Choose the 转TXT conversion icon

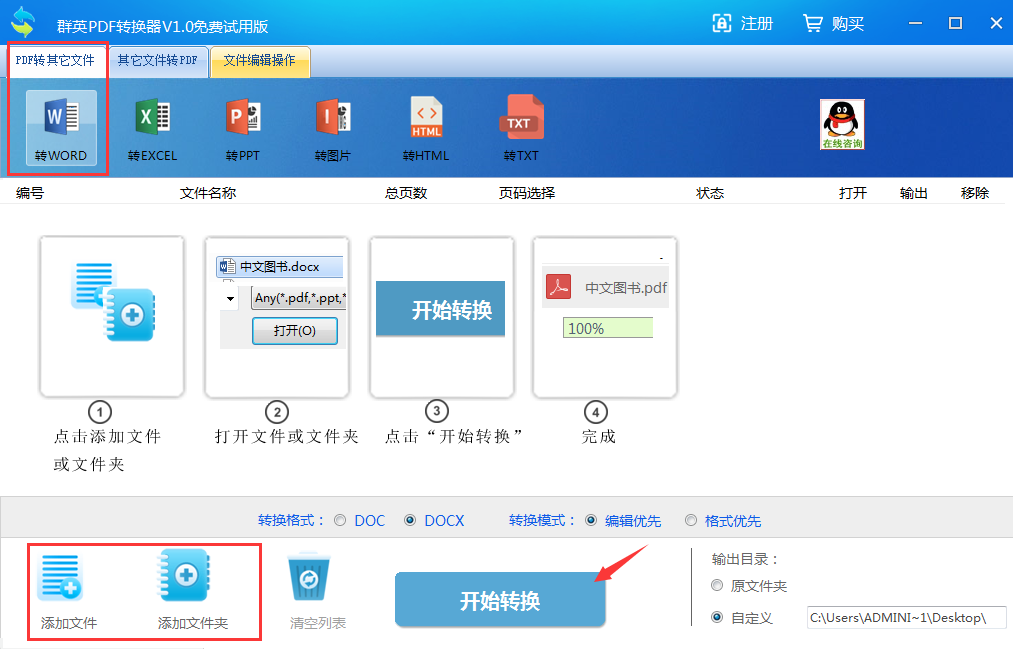click(x=521, y=128)
